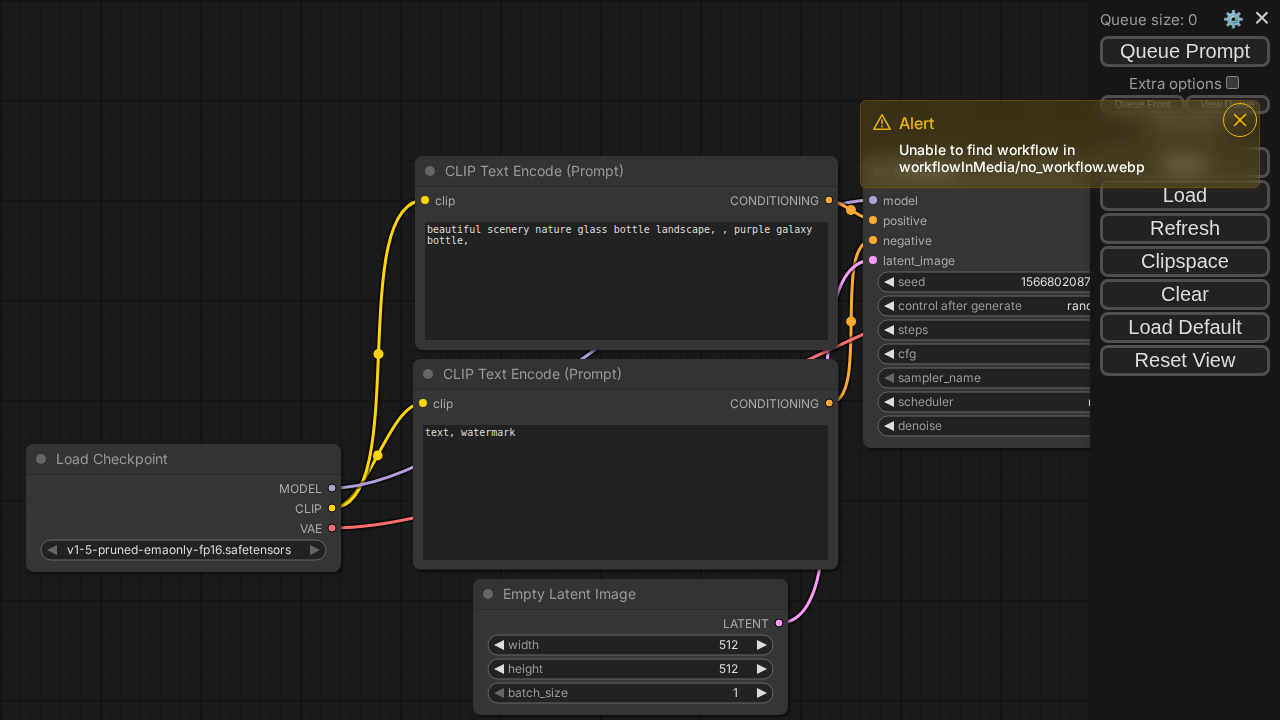Click the Reset View button
Viewport: 1280px width, 720px height.
click(x=1184, y=360)
